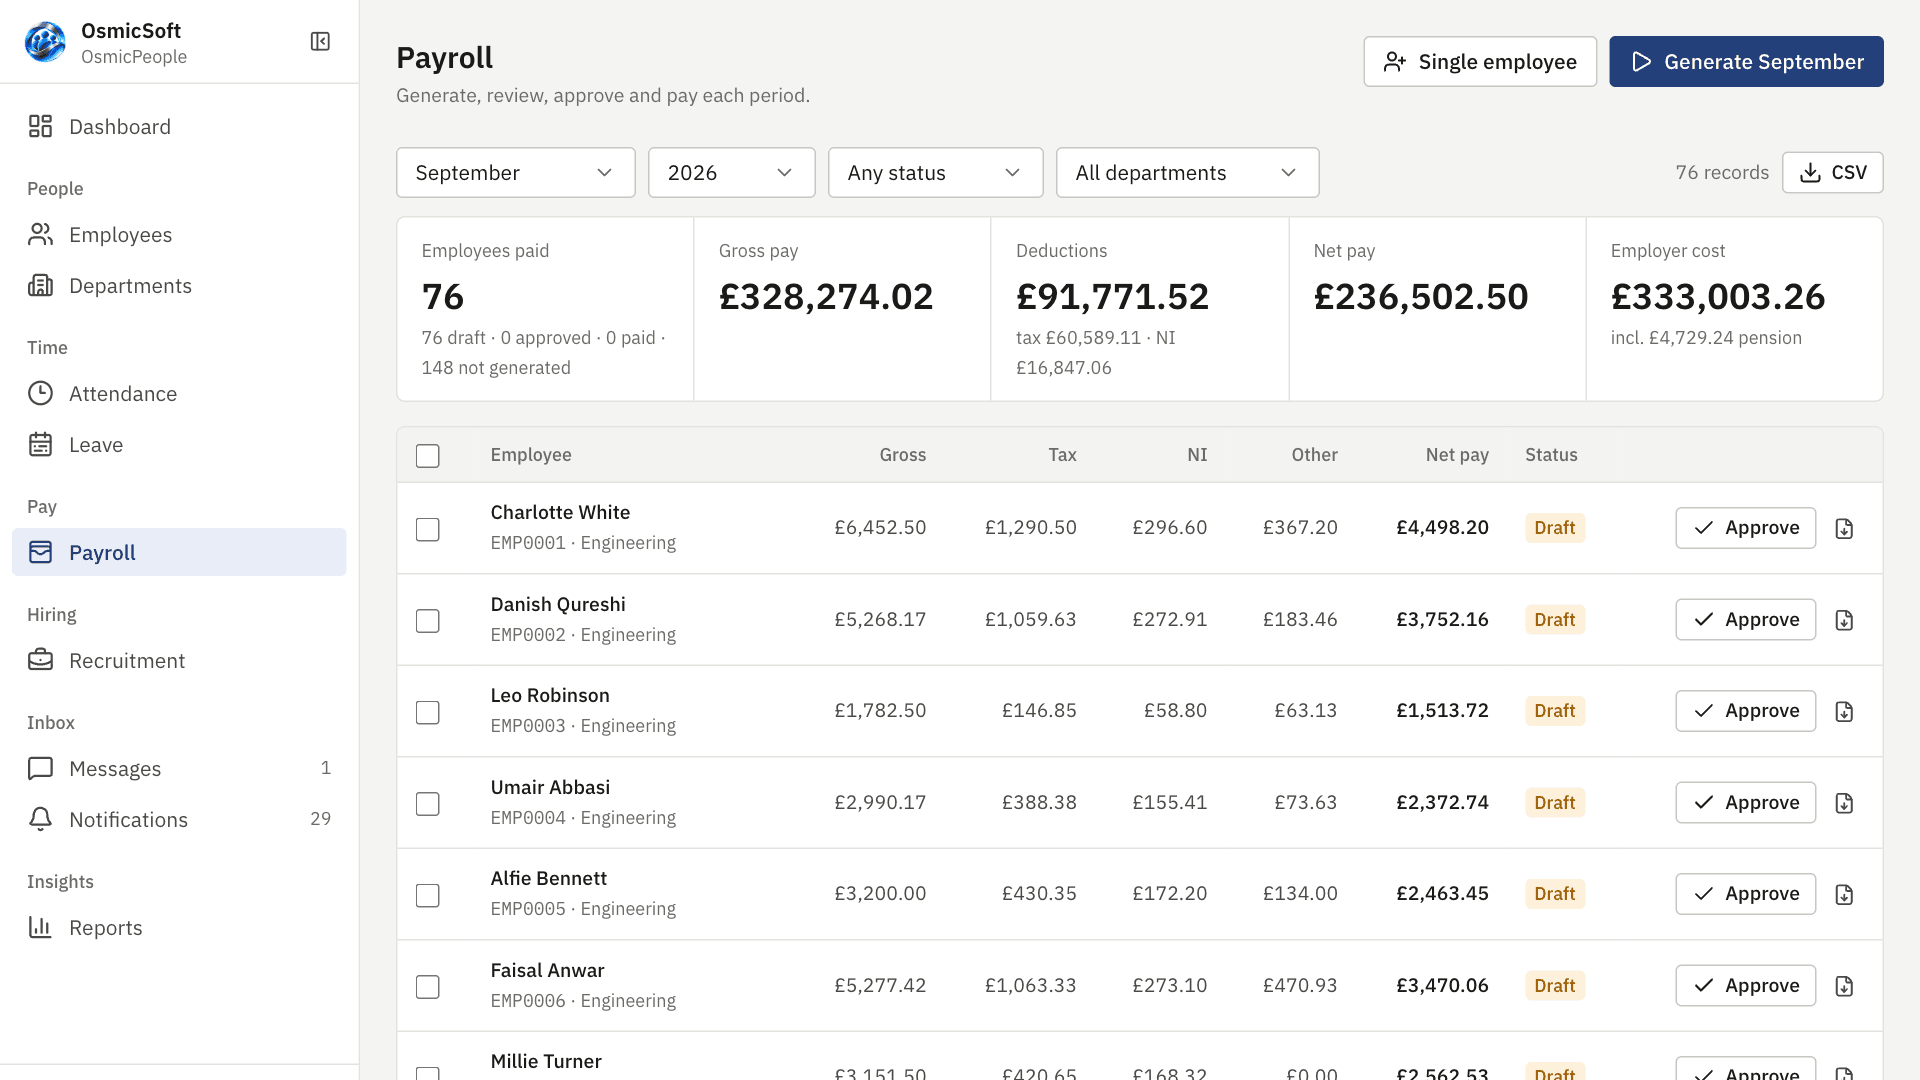Open the Employees page

(x=179, y=235)
